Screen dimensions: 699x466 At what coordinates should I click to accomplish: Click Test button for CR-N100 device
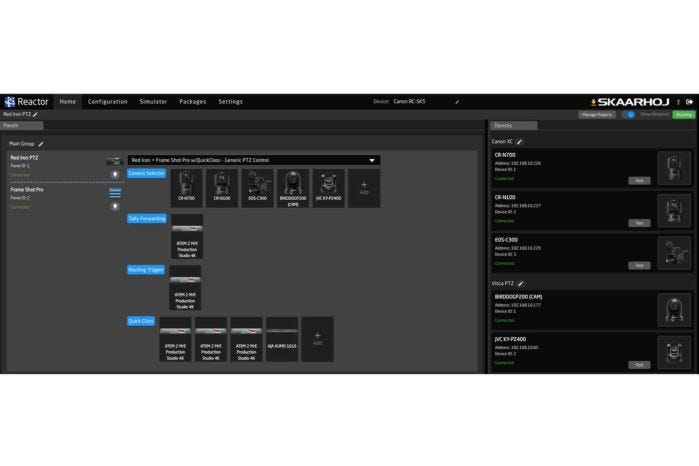(639, 223)
